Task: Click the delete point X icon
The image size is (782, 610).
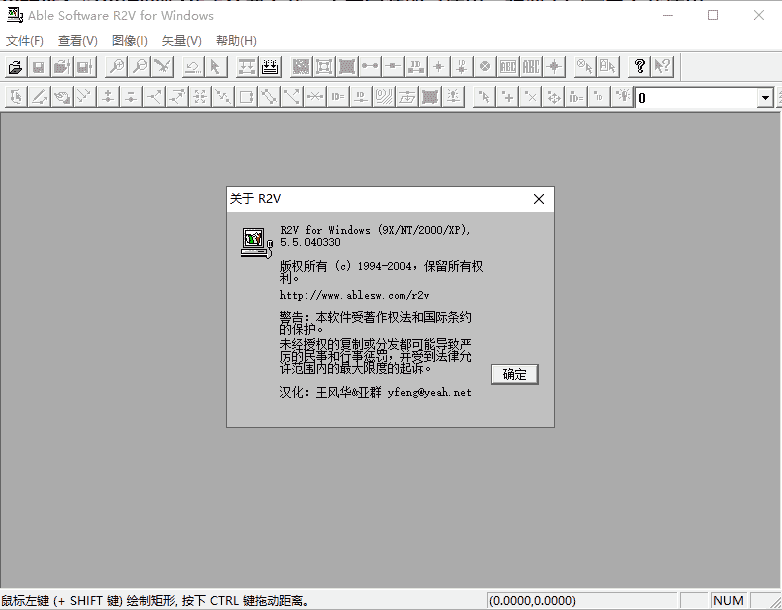Action: [x=531, y=97]
